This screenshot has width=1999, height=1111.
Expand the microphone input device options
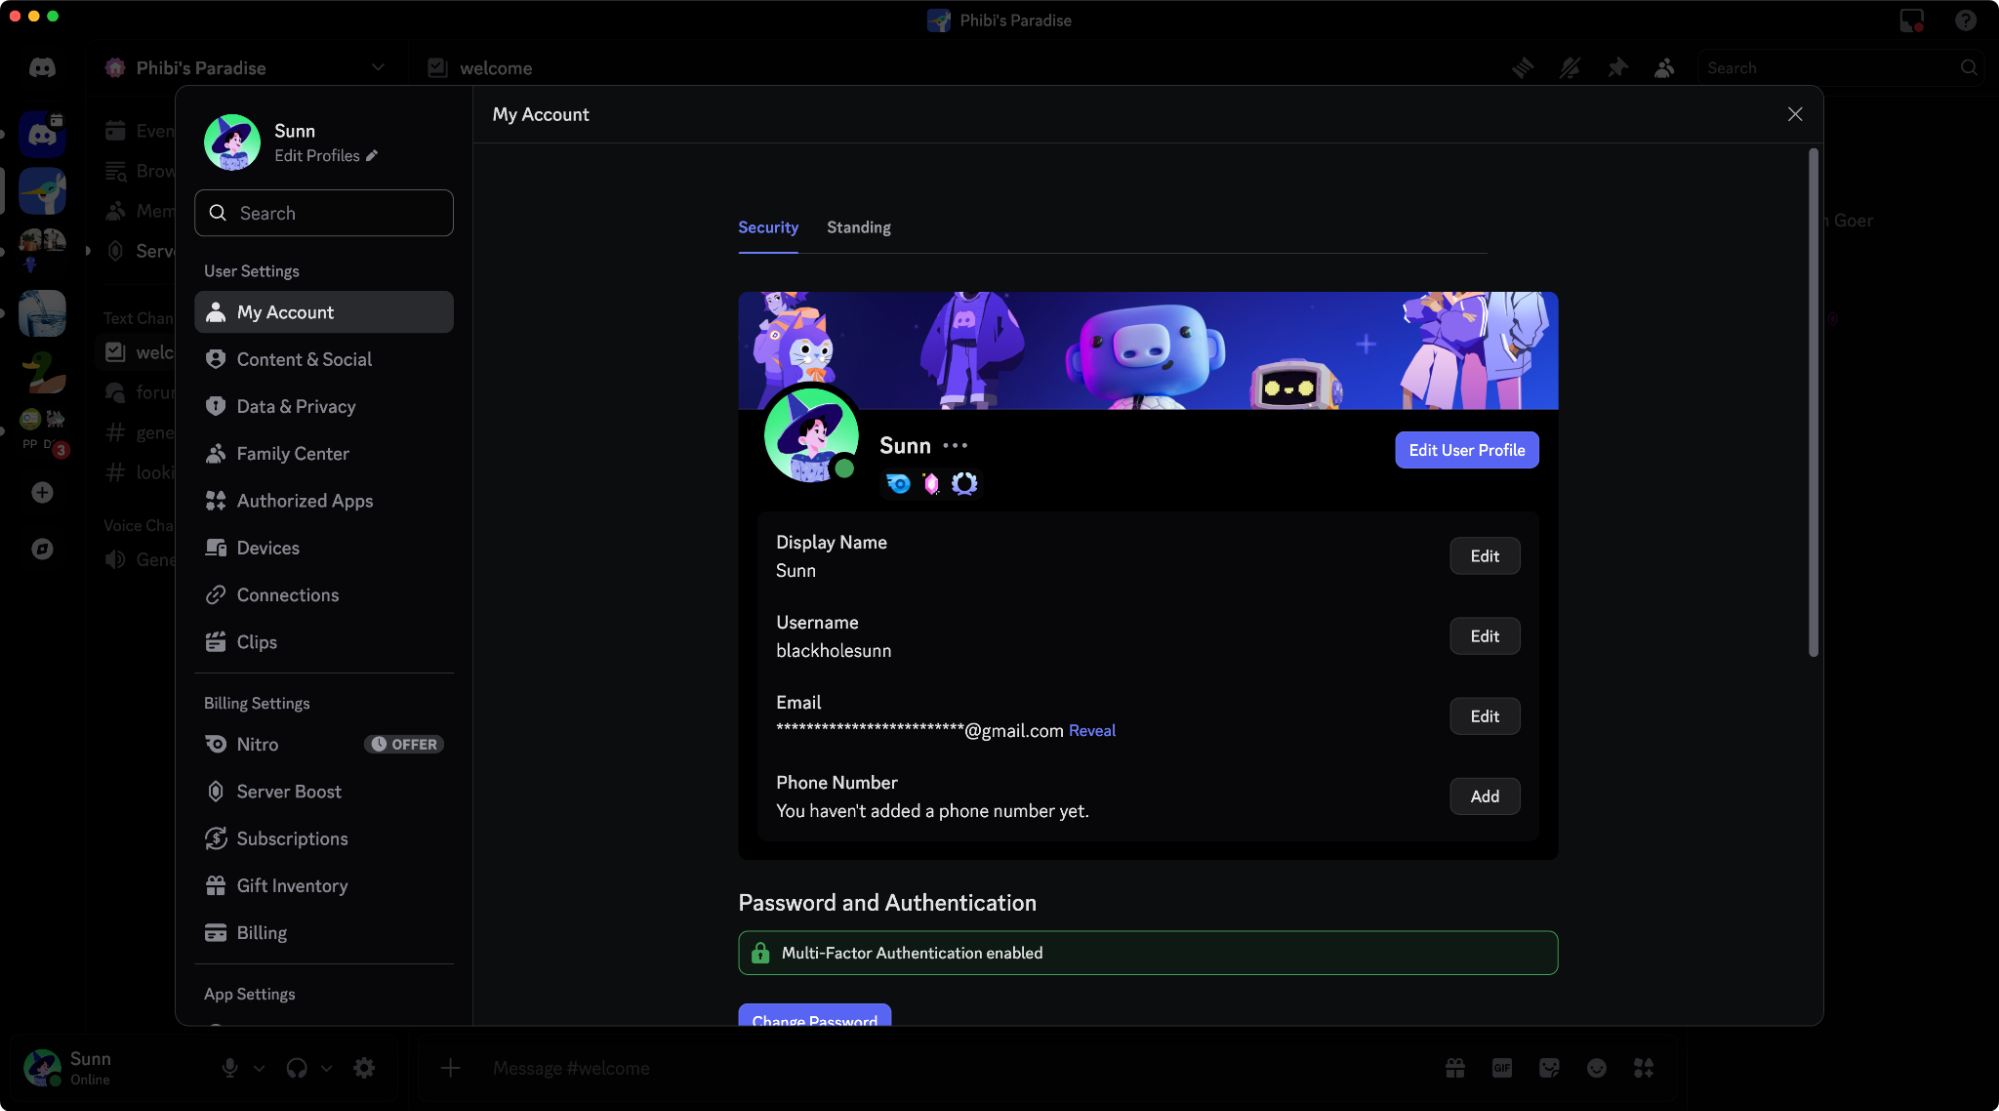coord(259,1068)
